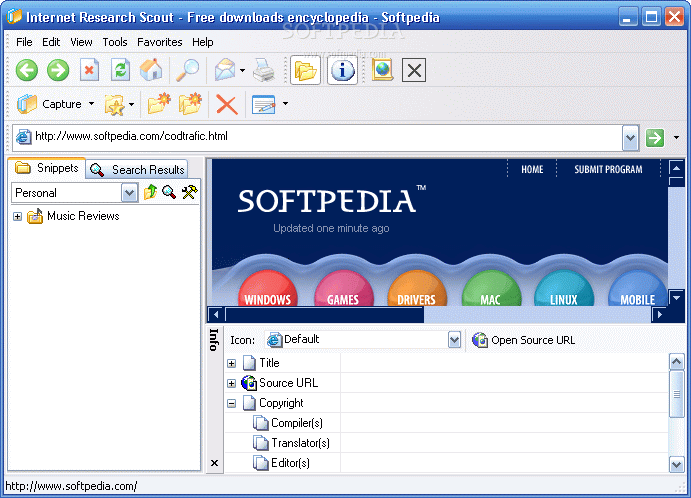The width and height of the screenshot is (691, 498).
Task: Click Open Source URL button
Action: click(524, 340)
